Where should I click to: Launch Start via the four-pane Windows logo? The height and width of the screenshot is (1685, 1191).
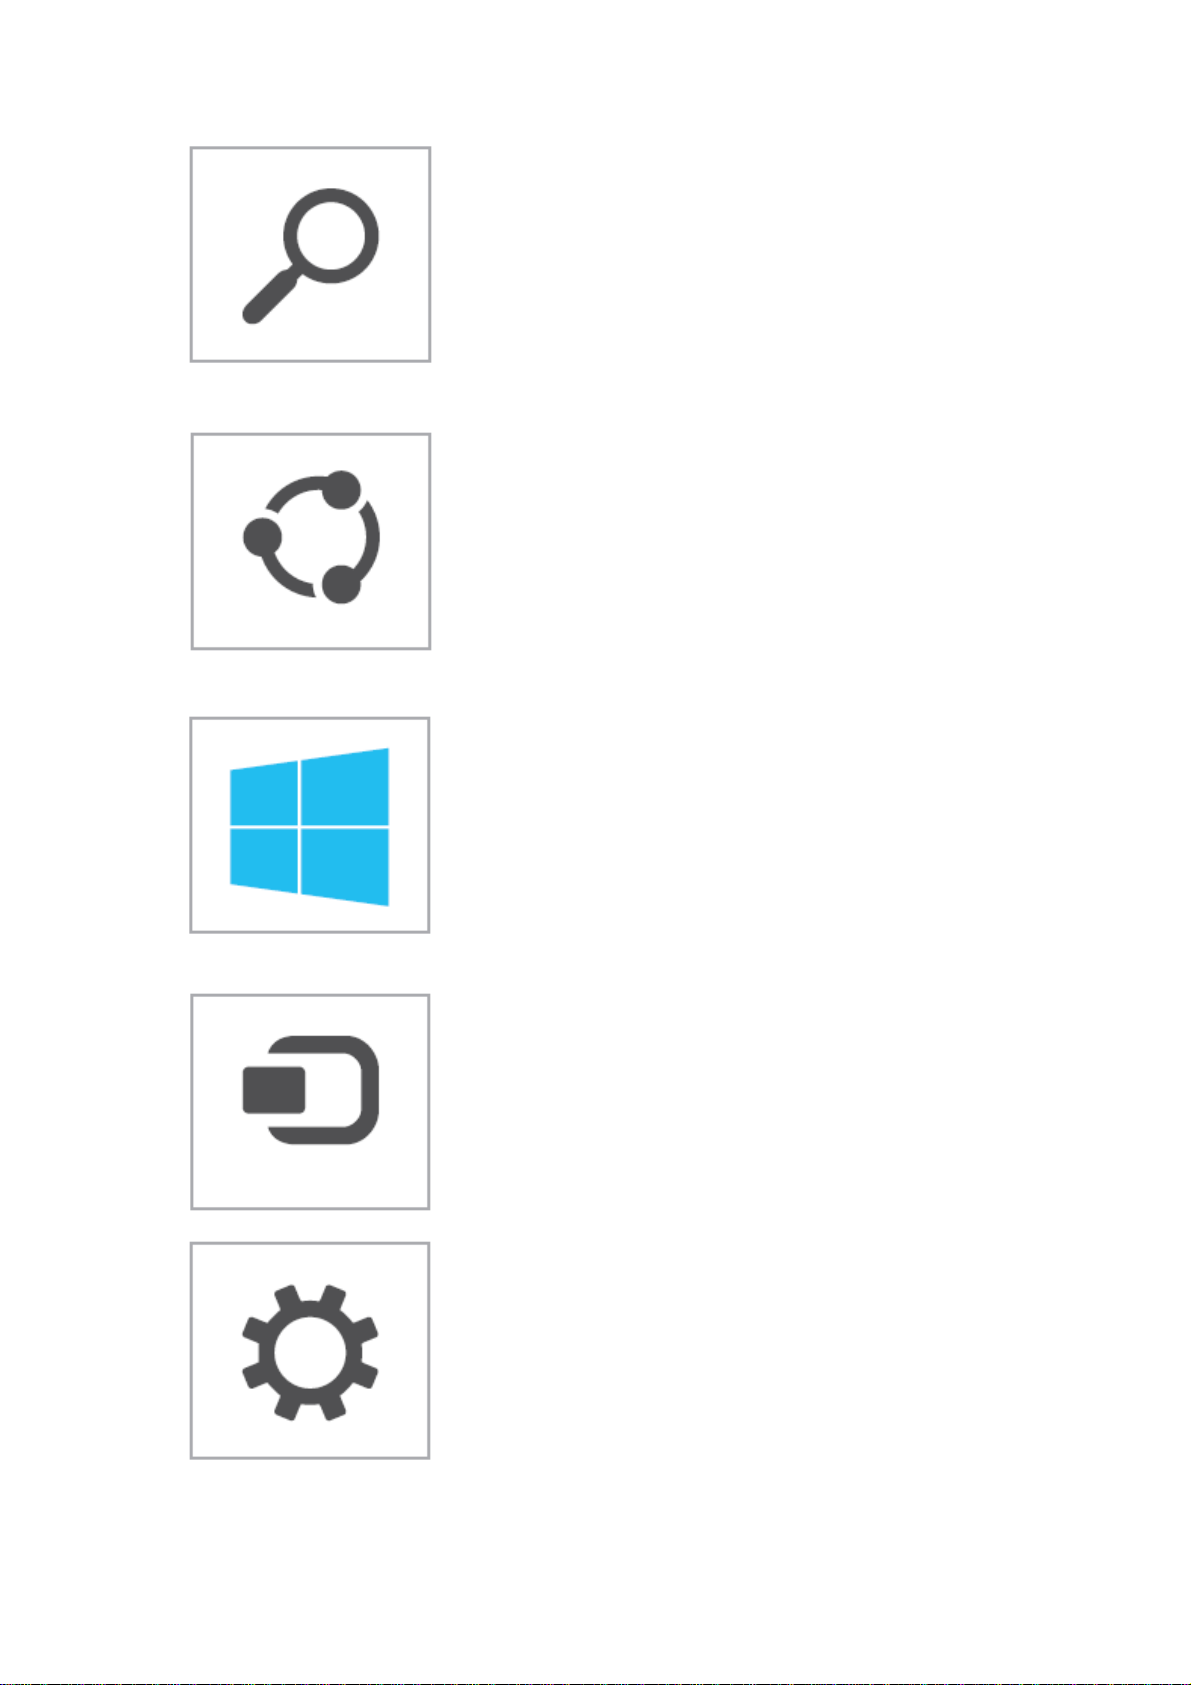[x=310, y=825]
